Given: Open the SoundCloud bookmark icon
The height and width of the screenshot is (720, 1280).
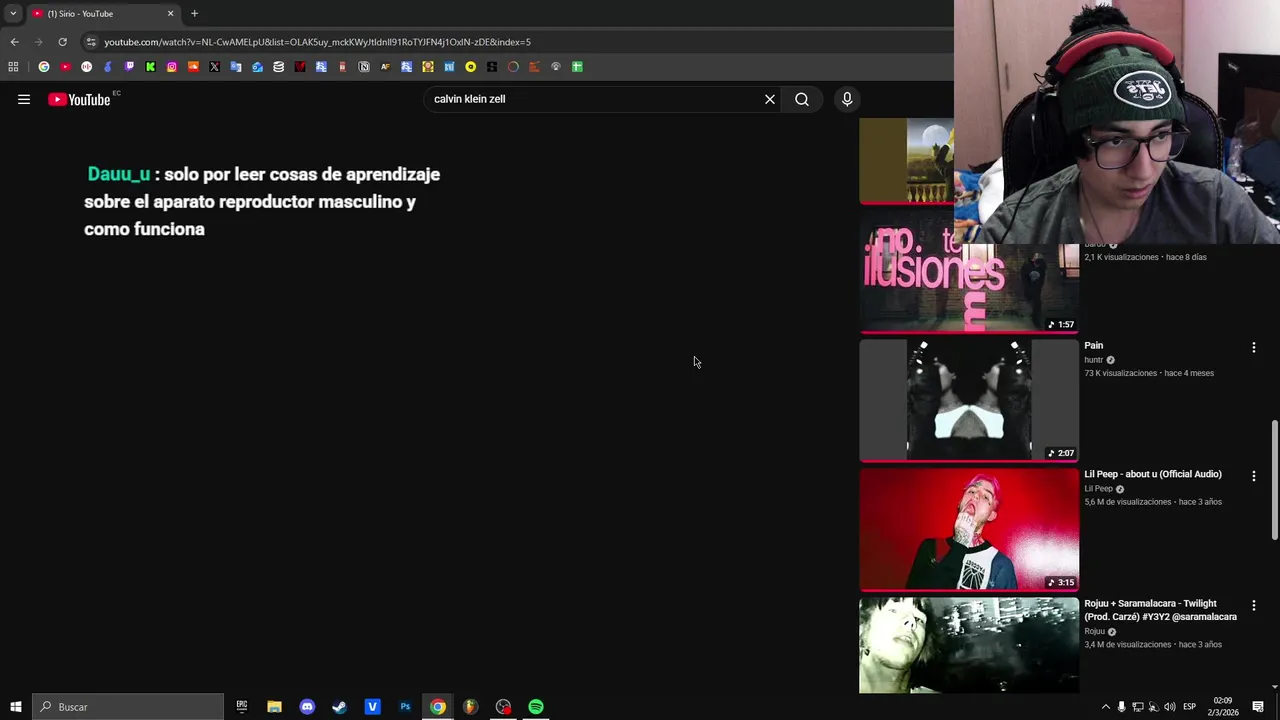Looking at the screenshot, I should click(193, 67).
